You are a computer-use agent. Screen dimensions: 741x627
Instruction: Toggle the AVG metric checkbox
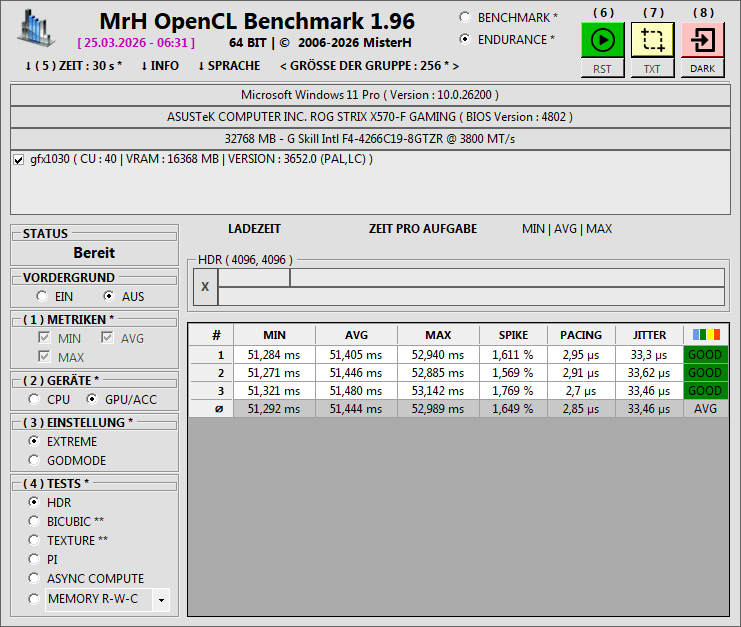107,338
